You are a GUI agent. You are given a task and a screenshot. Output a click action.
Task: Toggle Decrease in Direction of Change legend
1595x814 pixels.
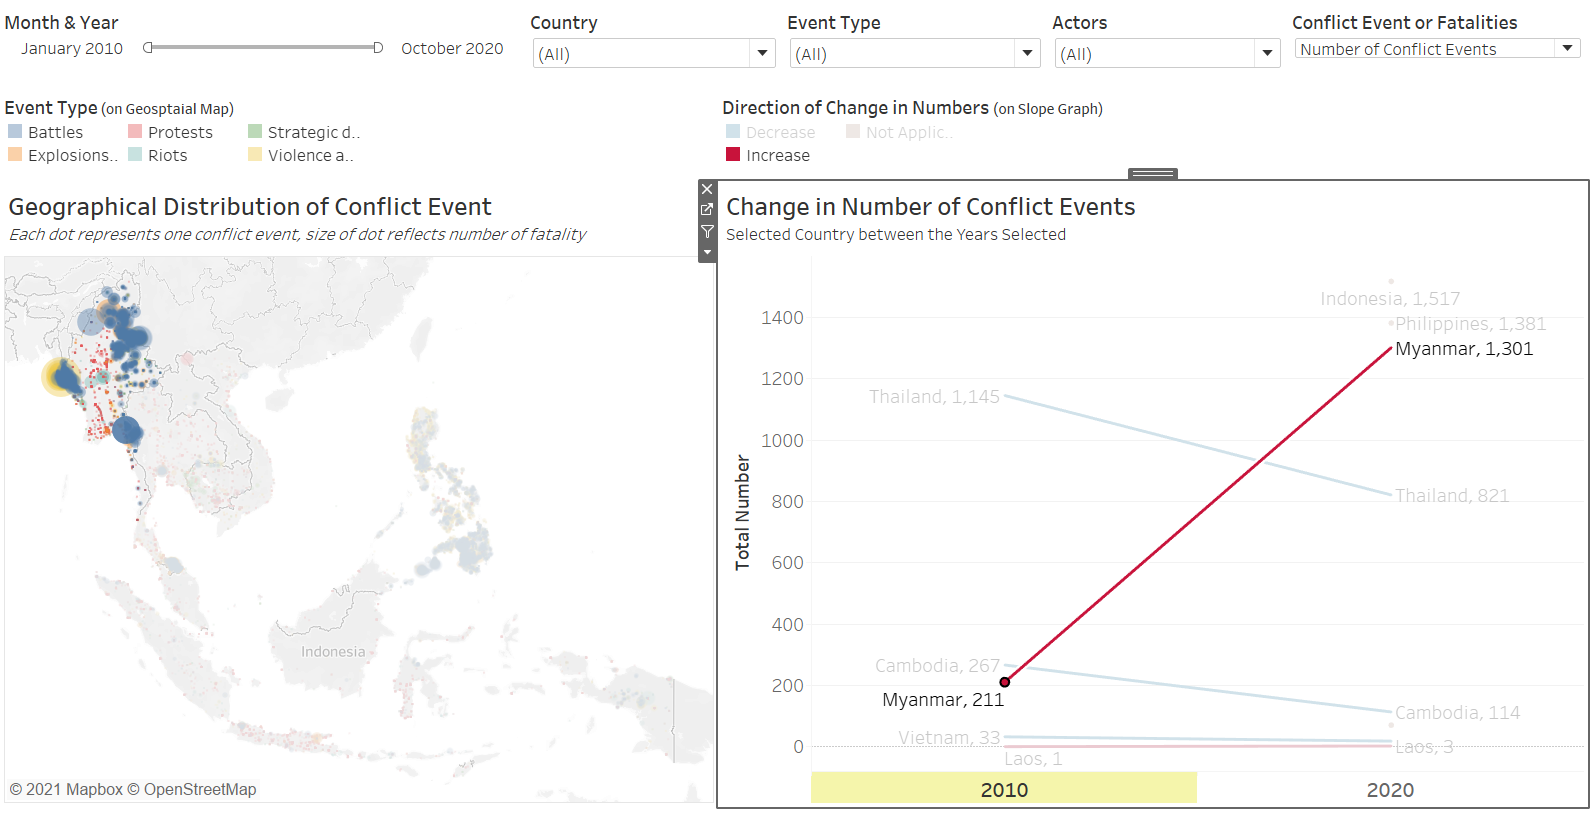(780, 132)
